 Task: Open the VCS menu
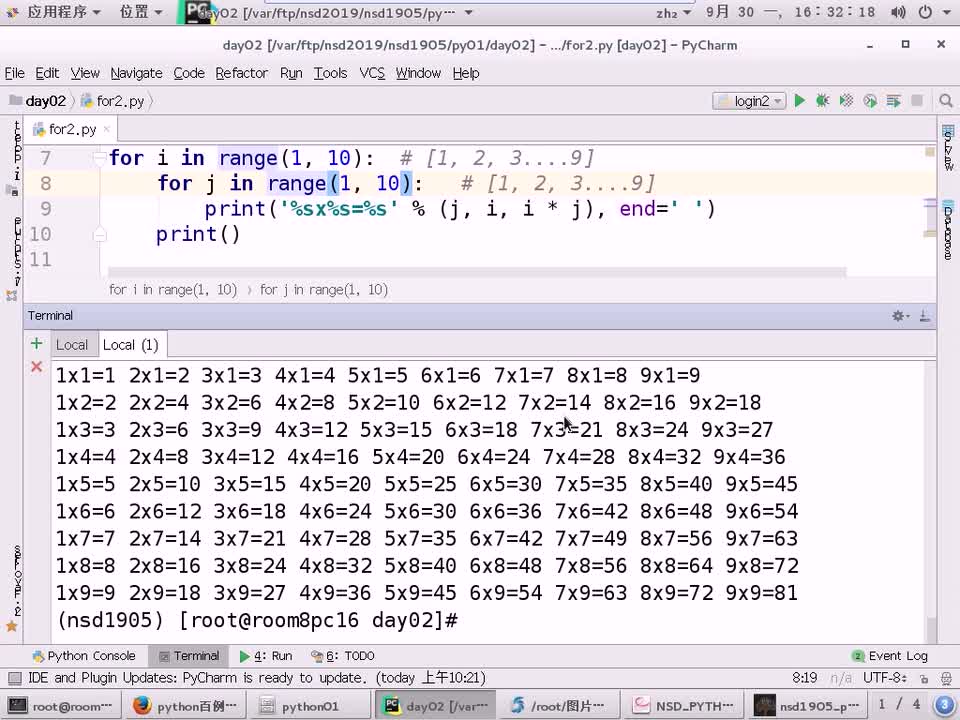[x=372, y=73]
